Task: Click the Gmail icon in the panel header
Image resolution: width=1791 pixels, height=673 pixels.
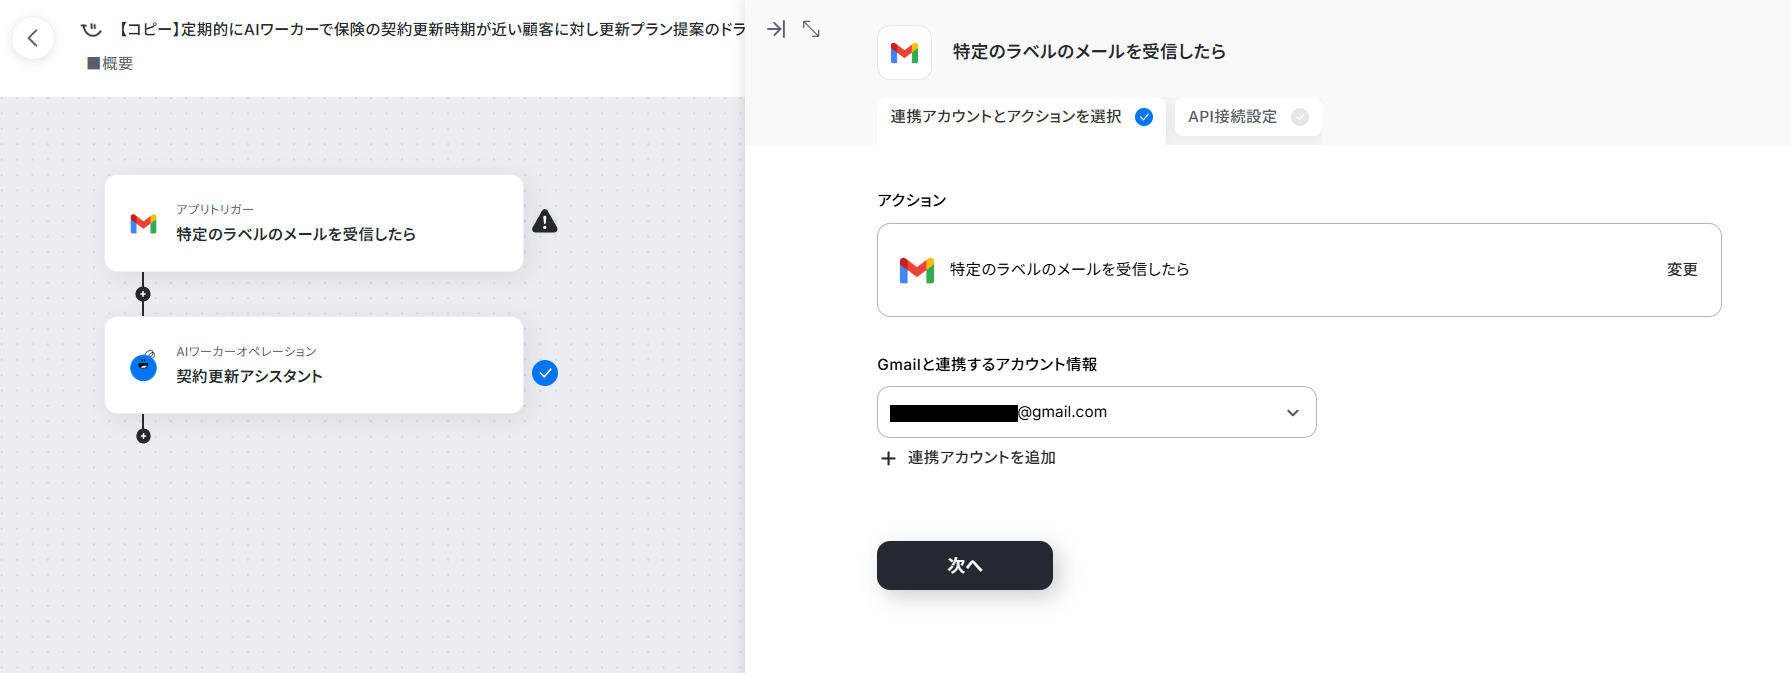Action: (x=904, y=53)
